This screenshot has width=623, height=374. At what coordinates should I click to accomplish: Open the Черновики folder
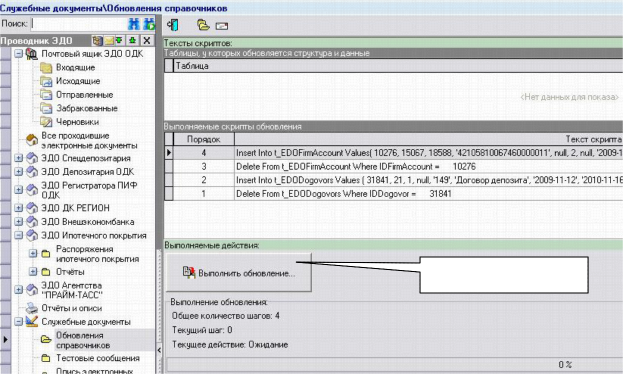pos(77,122)
